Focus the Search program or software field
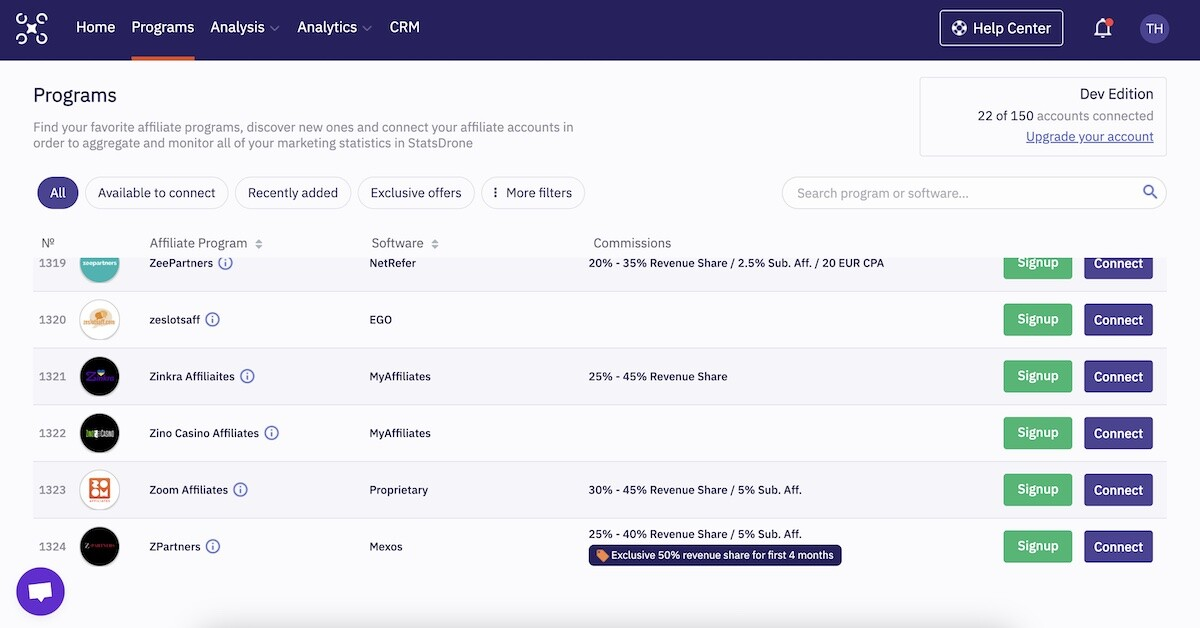 [960, 193]
